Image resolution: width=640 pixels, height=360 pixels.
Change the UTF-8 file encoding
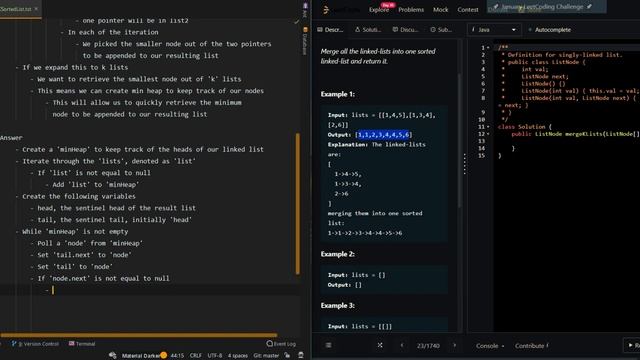[215, 356]
